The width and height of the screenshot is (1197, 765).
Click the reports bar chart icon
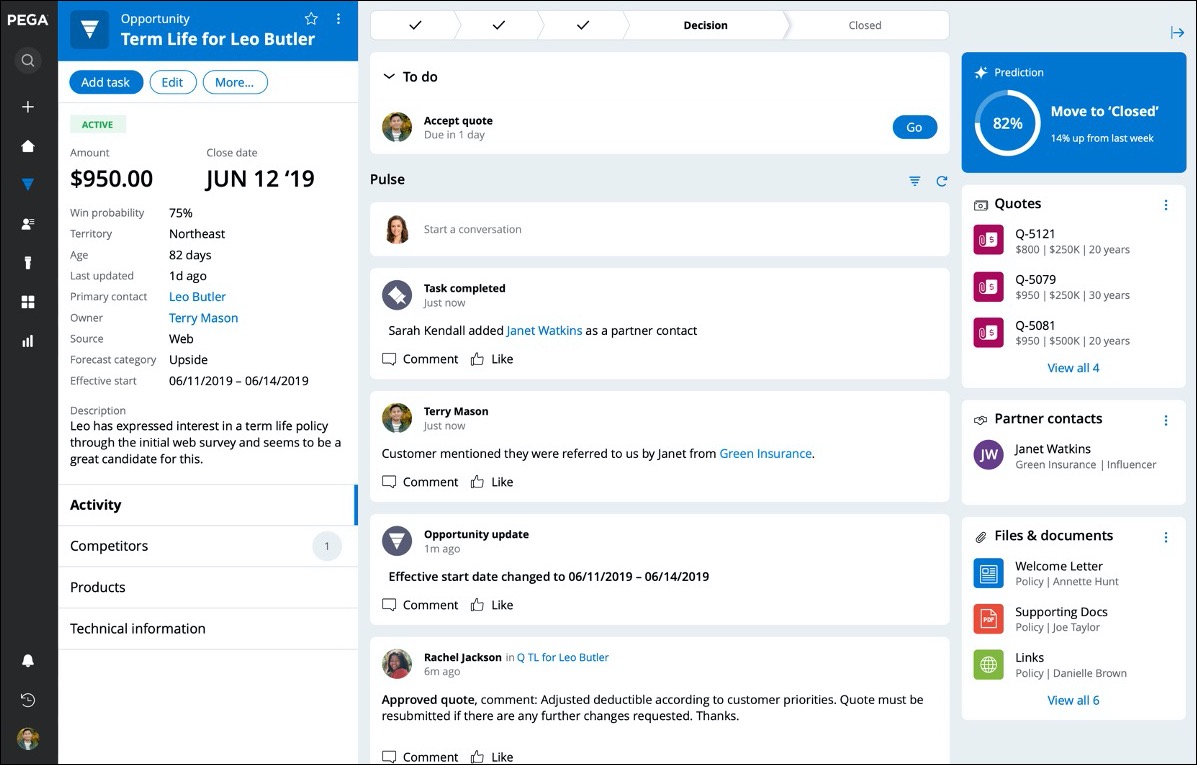pos(28,341)
